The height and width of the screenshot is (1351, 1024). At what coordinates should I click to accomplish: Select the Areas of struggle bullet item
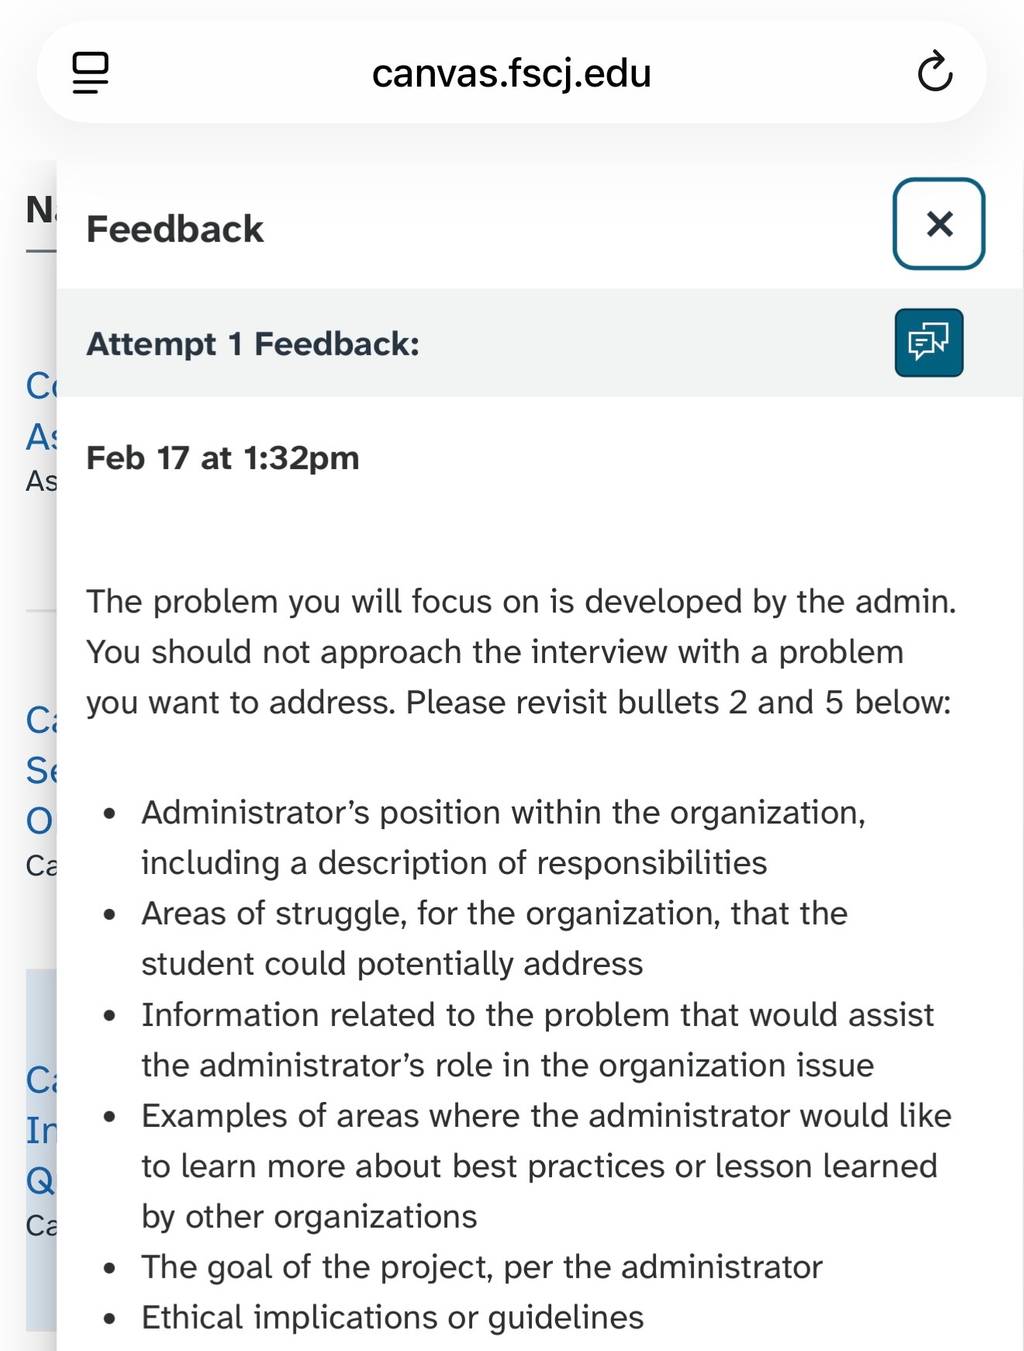tap(494, 939)
